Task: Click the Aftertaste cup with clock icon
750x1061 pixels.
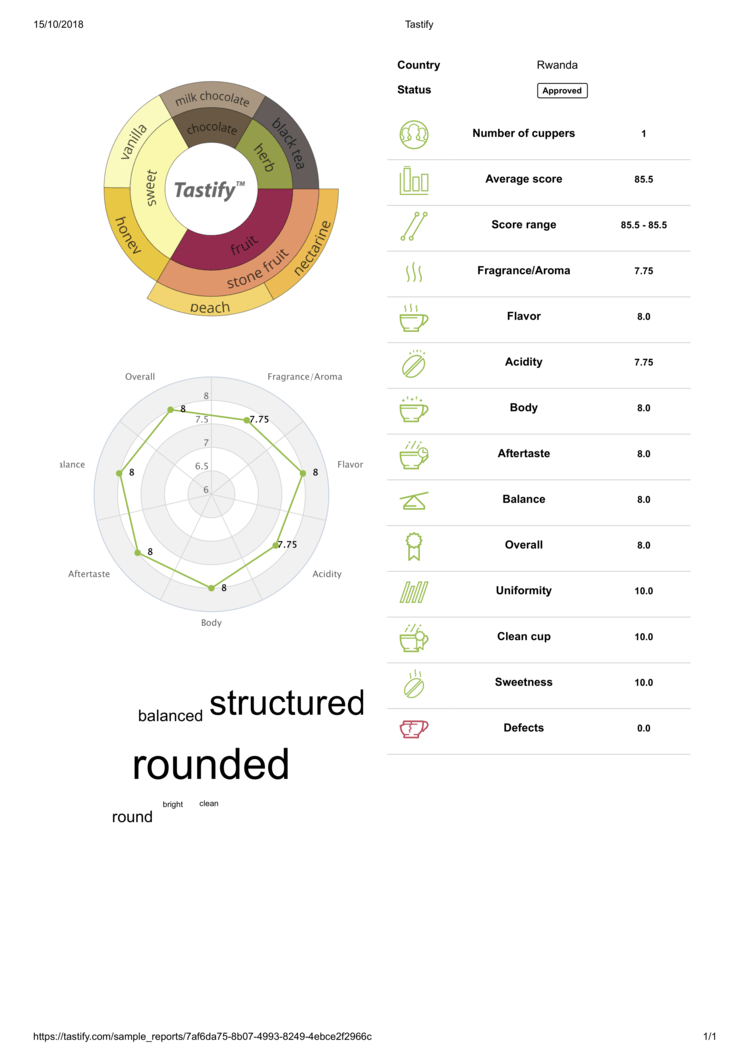Action: tap(414, 455)
